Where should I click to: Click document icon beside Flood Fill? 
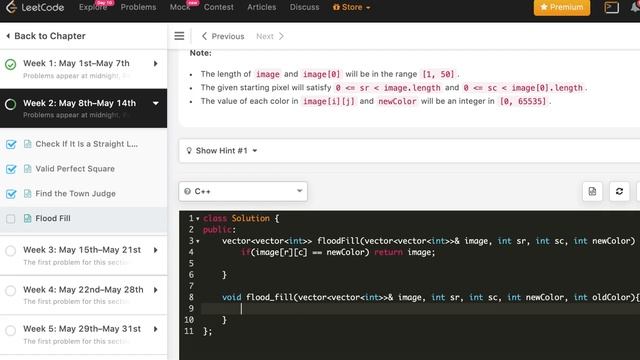pyautogui.click(x=27, y=218)
